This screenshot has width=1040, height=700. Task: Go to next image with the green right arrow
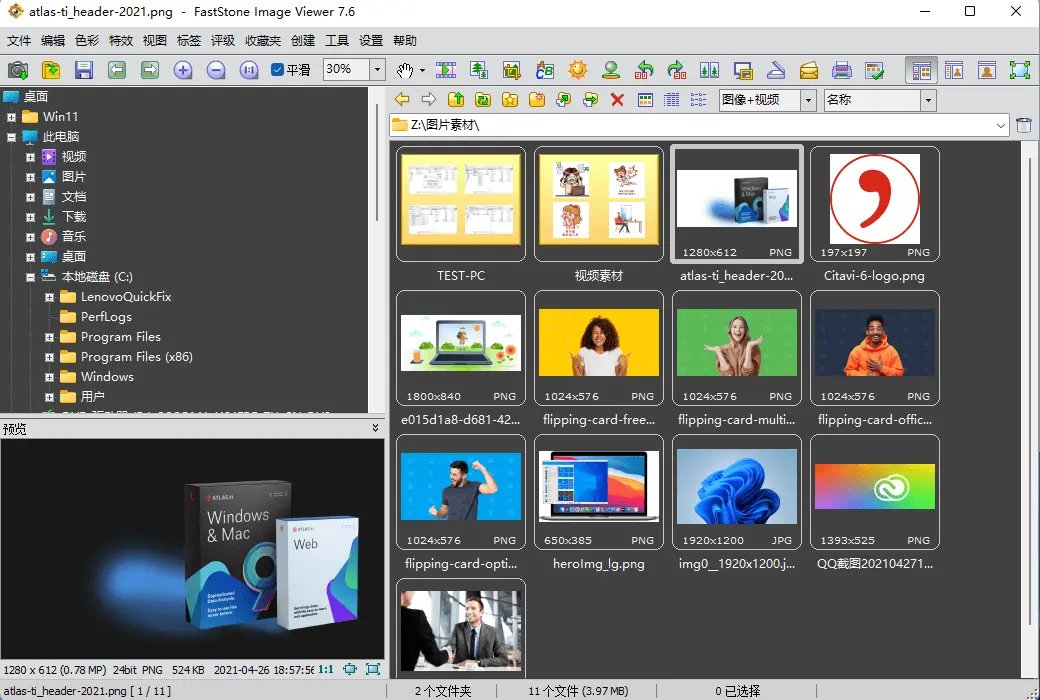pos(150,70)
